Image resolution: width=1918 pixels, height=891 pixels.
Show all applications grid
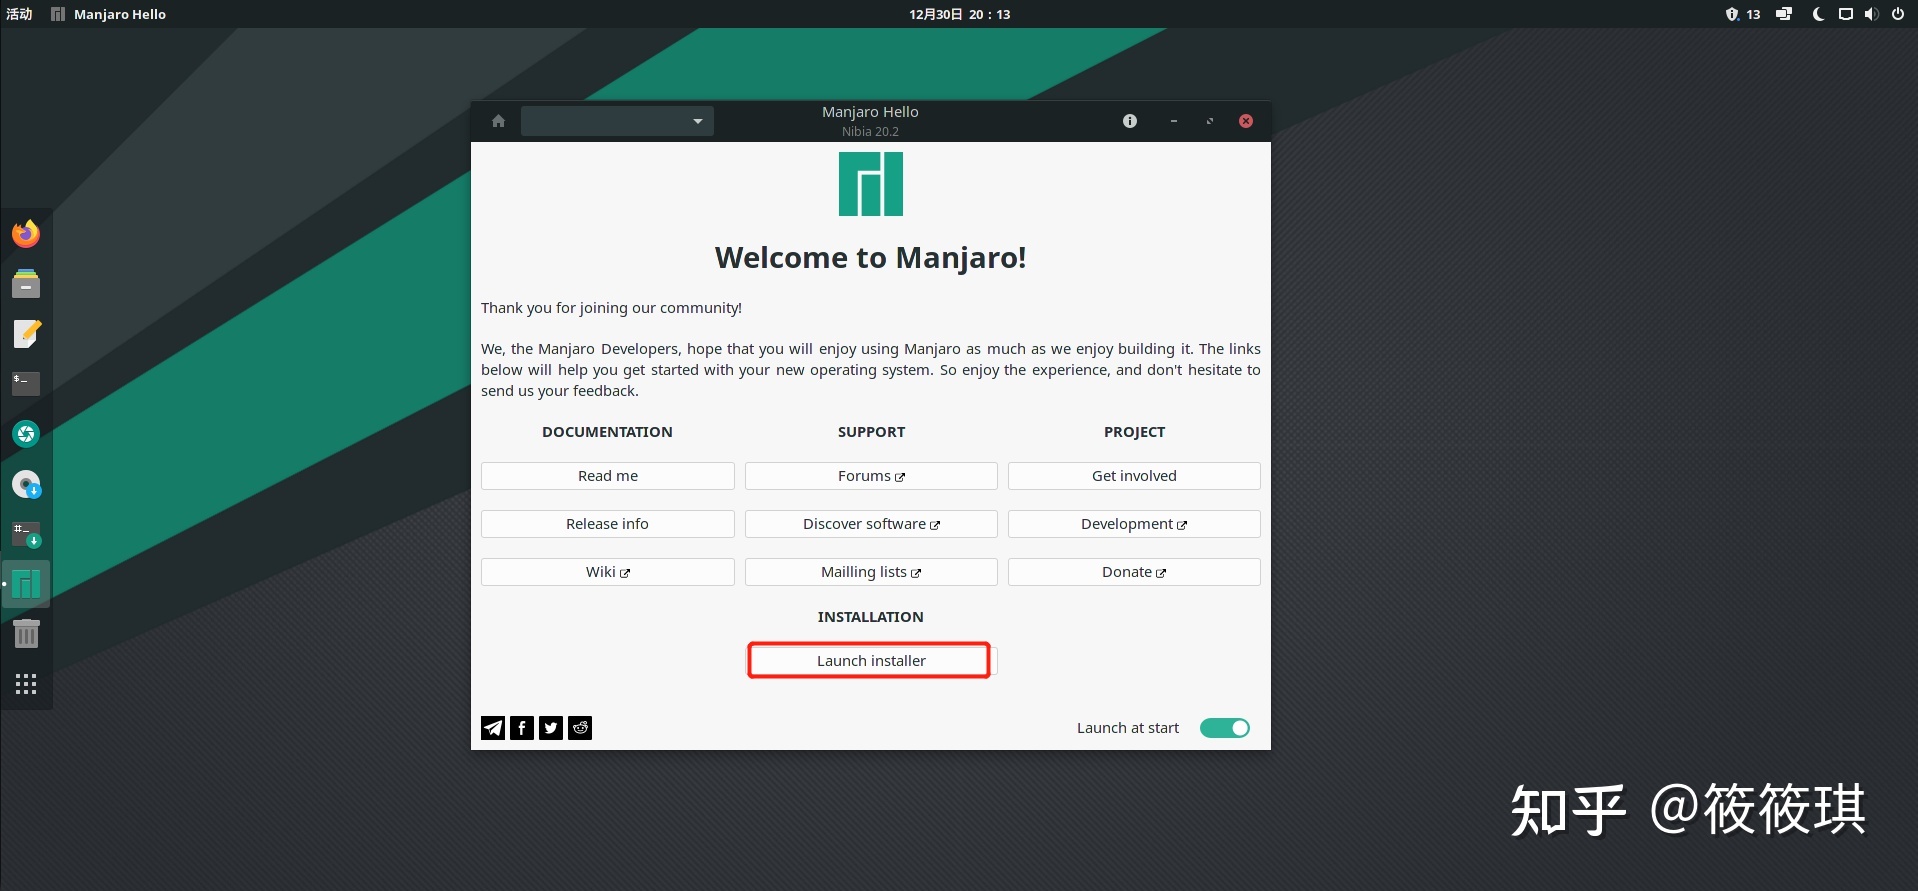(26, 684)
